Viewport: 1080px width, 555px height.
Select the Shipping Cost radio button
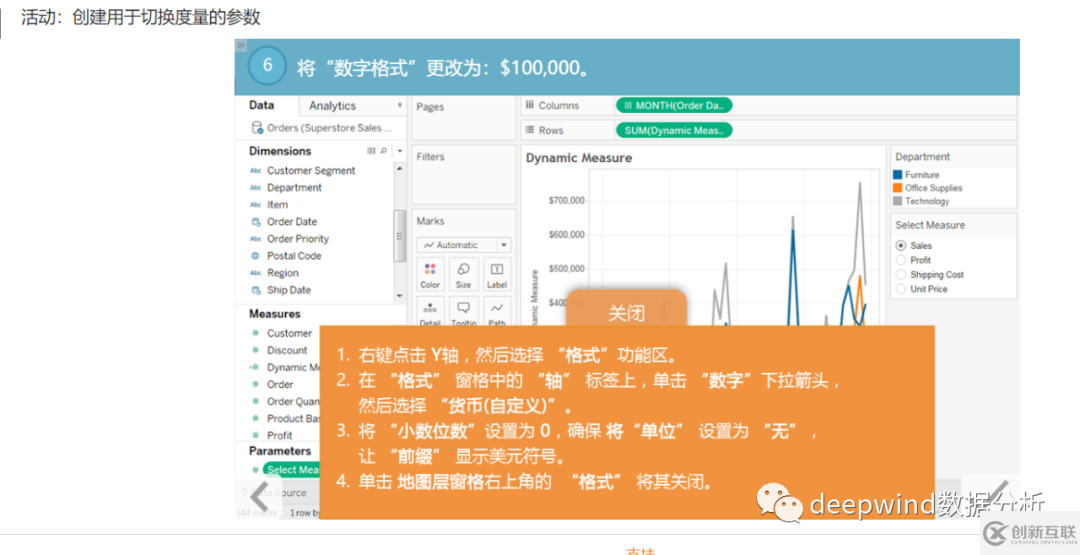click(x=900, y=275)
